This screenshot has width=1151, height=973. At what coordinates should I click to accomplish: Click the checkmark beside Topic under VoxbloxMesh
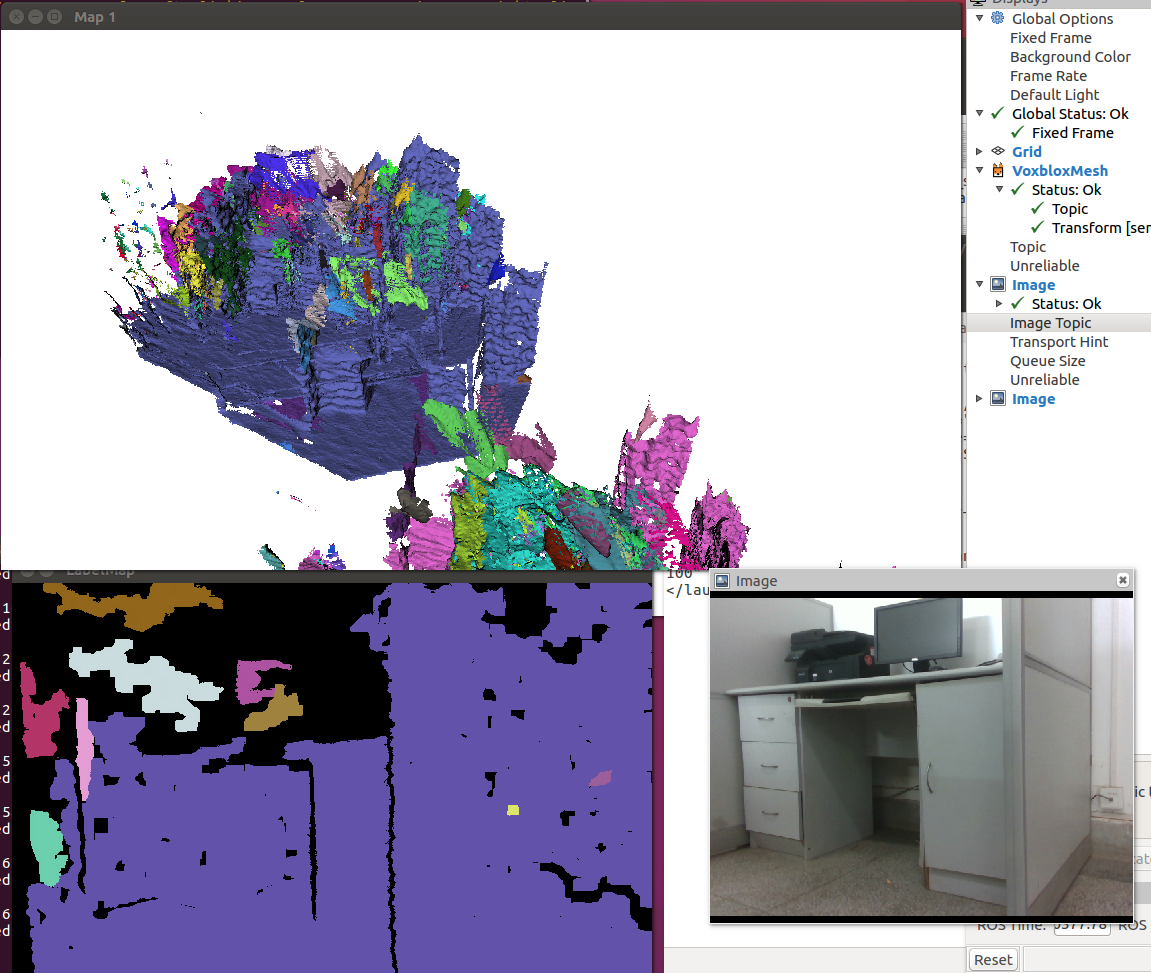click(1037, 208)
